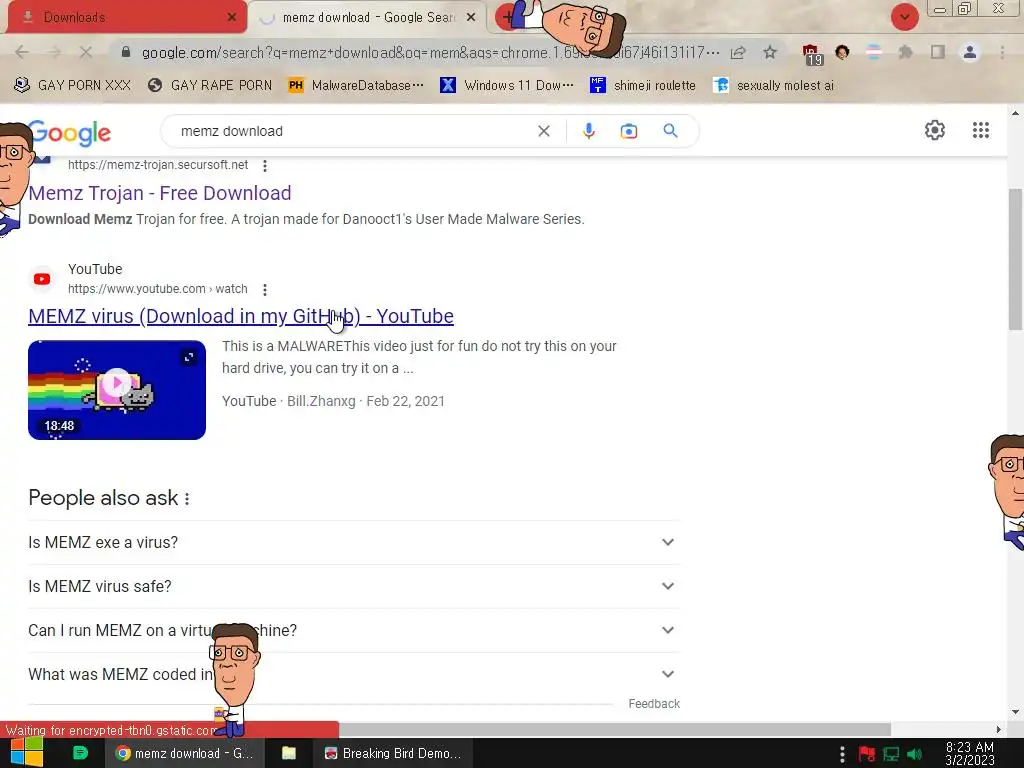Click the red flag tray icon
The height and width of the screenshot is (768, 1024).
pos(867,754)
